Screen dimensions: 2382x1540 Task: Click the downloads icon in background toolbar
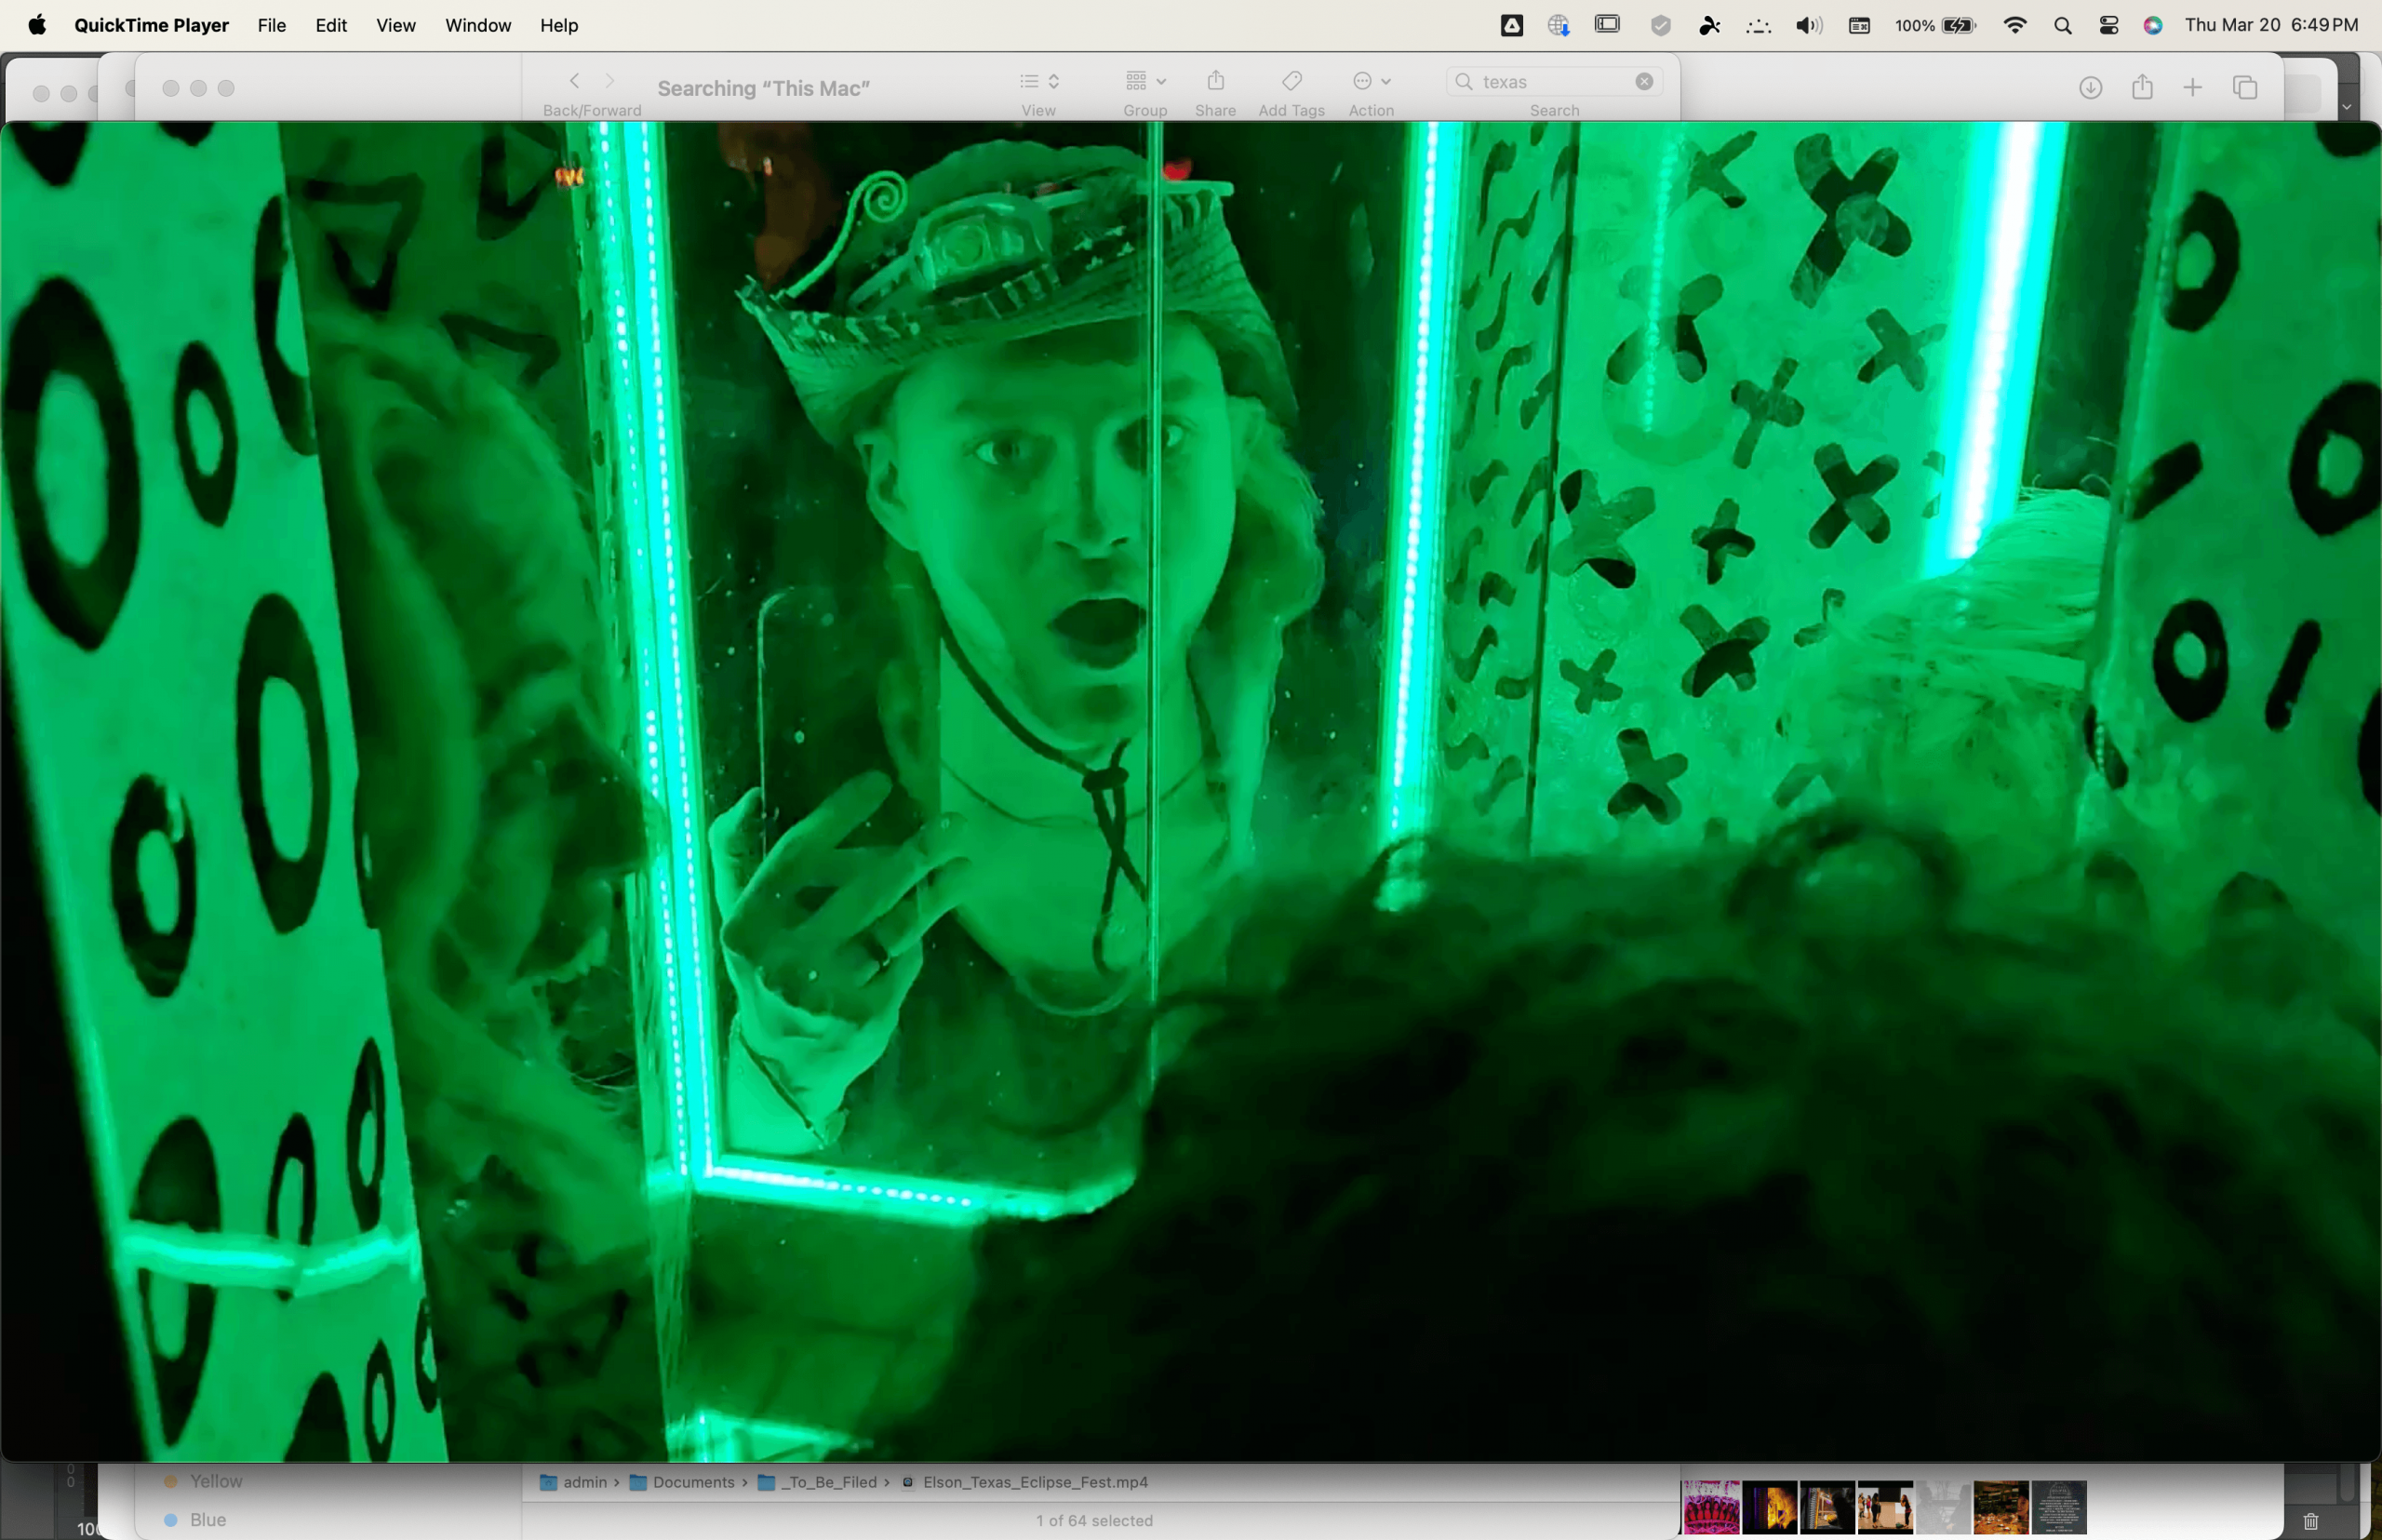[x=2090, y=88]
